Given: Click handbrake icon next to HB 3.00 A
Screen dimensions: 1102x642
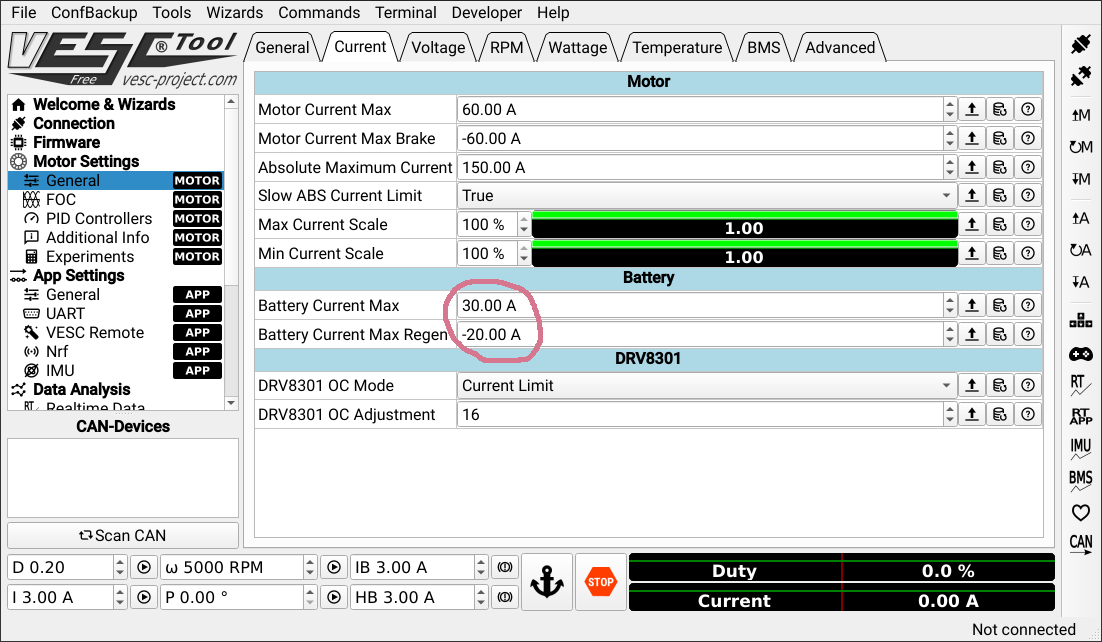Looking at the screenshot, I should pyautogui.click(x=505, y=598).
